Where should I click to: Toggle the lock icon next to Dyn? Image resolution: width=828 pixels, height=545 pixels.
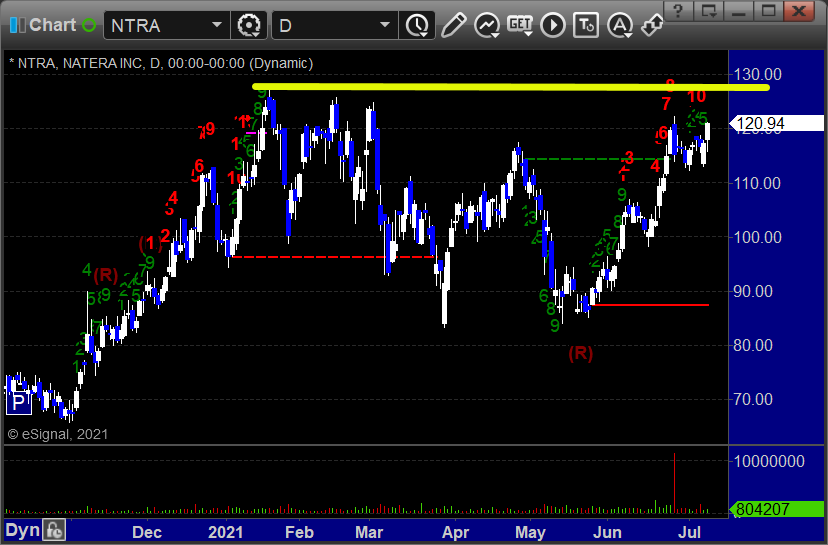click(x=54, y=530)
